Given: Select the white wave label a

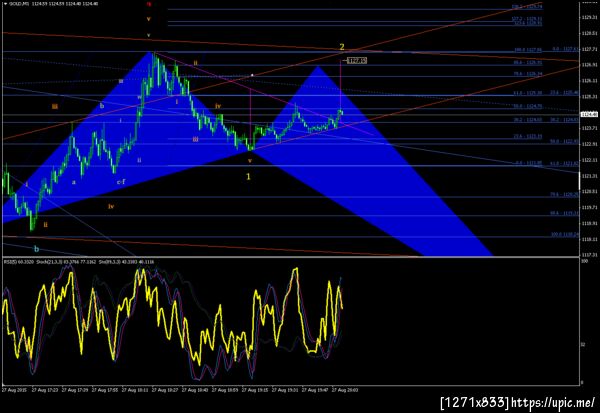Looking at the screenshot, I should click(x=74, y=182).
